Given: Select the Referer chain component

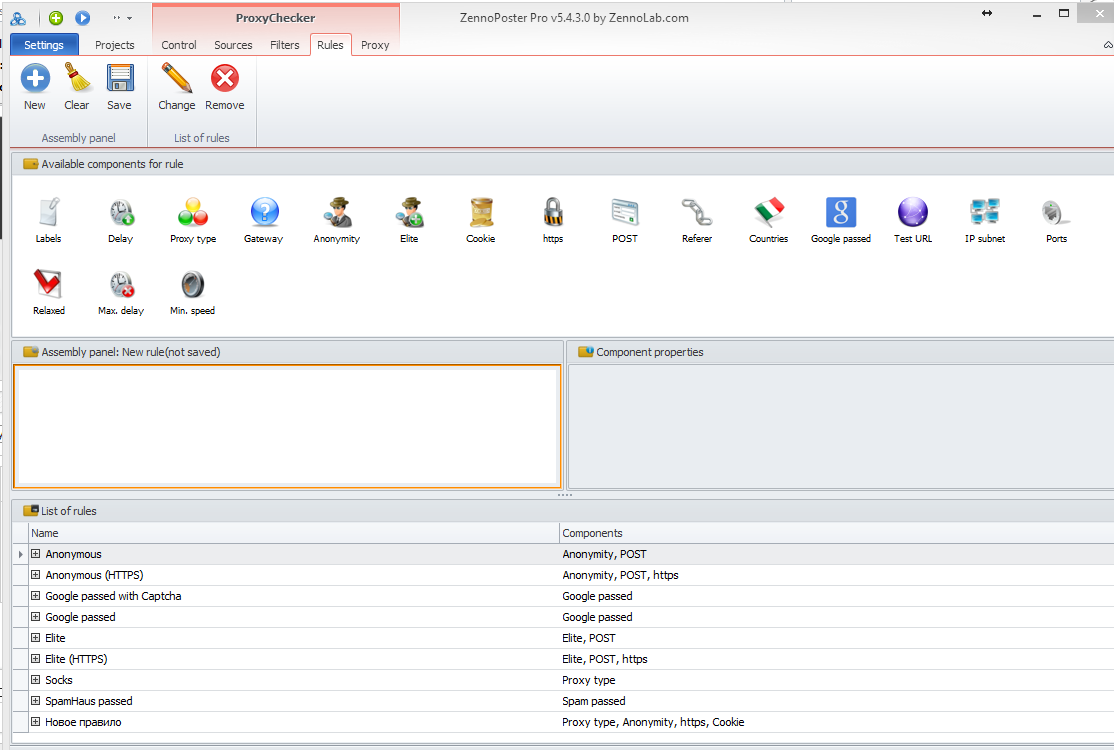Looking at the screenshot, I should click(697, 220).
